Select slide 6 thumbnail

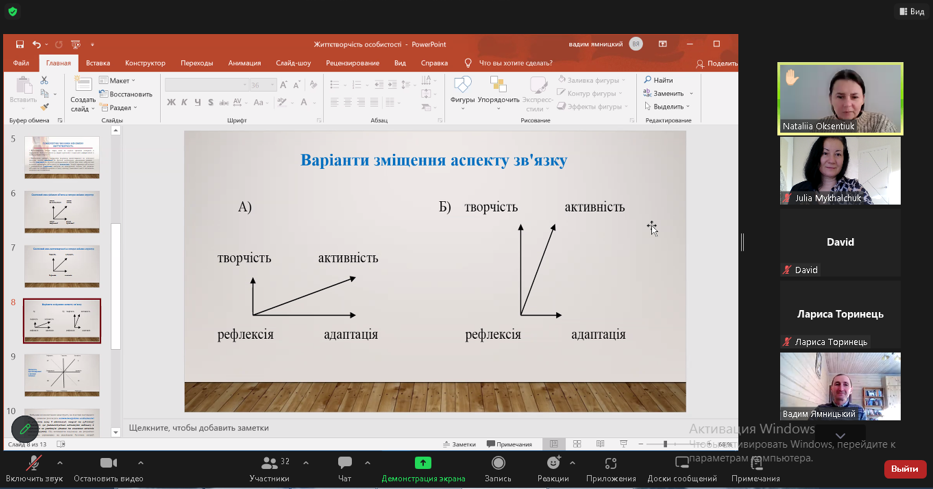(x=62, y=212)
